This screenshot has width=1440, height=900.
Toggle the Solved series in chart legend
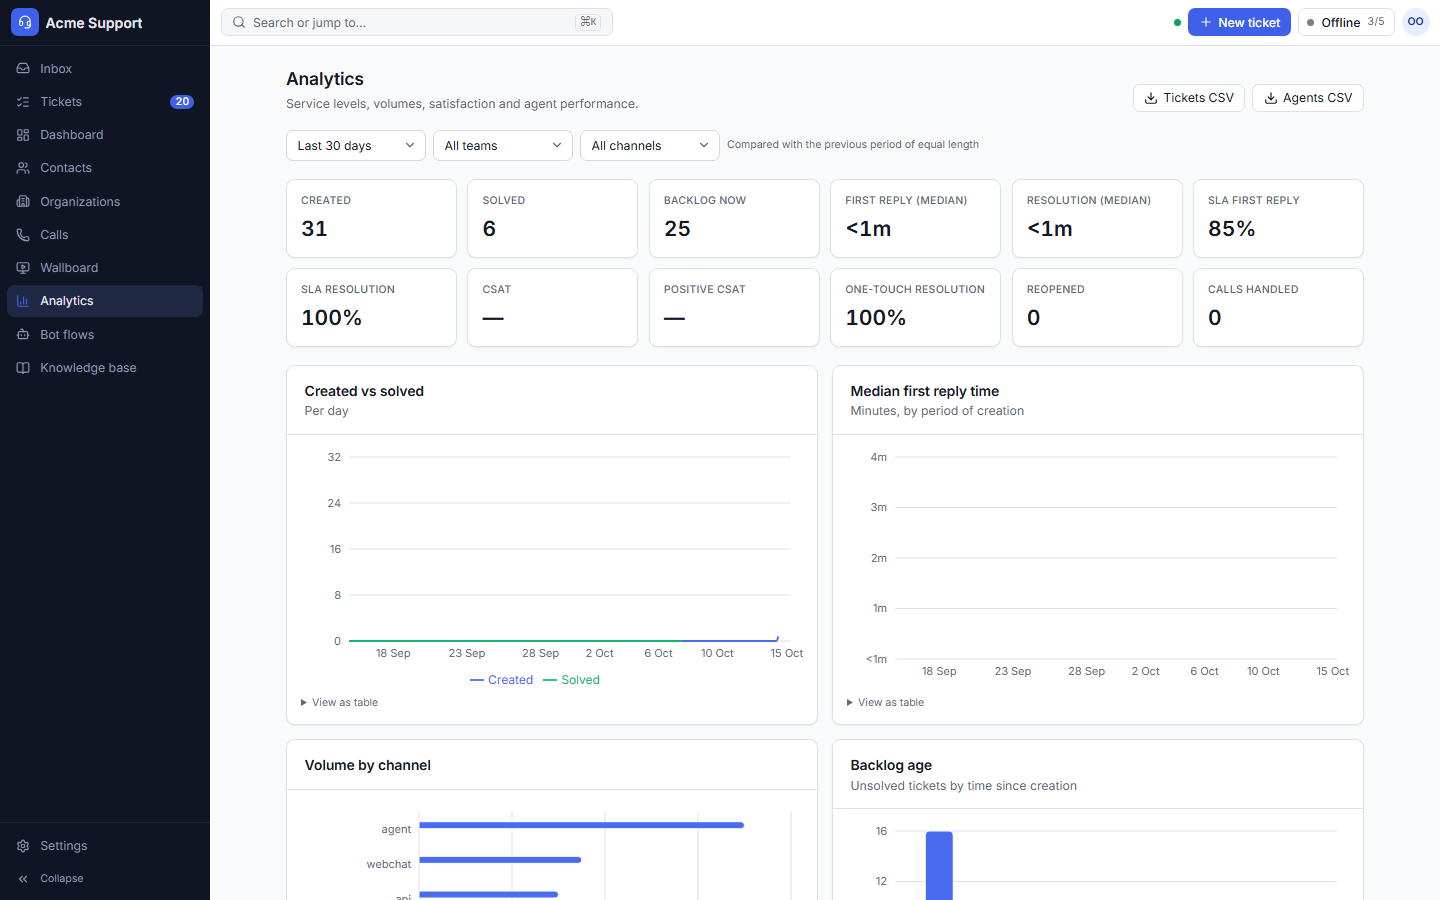coord(571,680)
